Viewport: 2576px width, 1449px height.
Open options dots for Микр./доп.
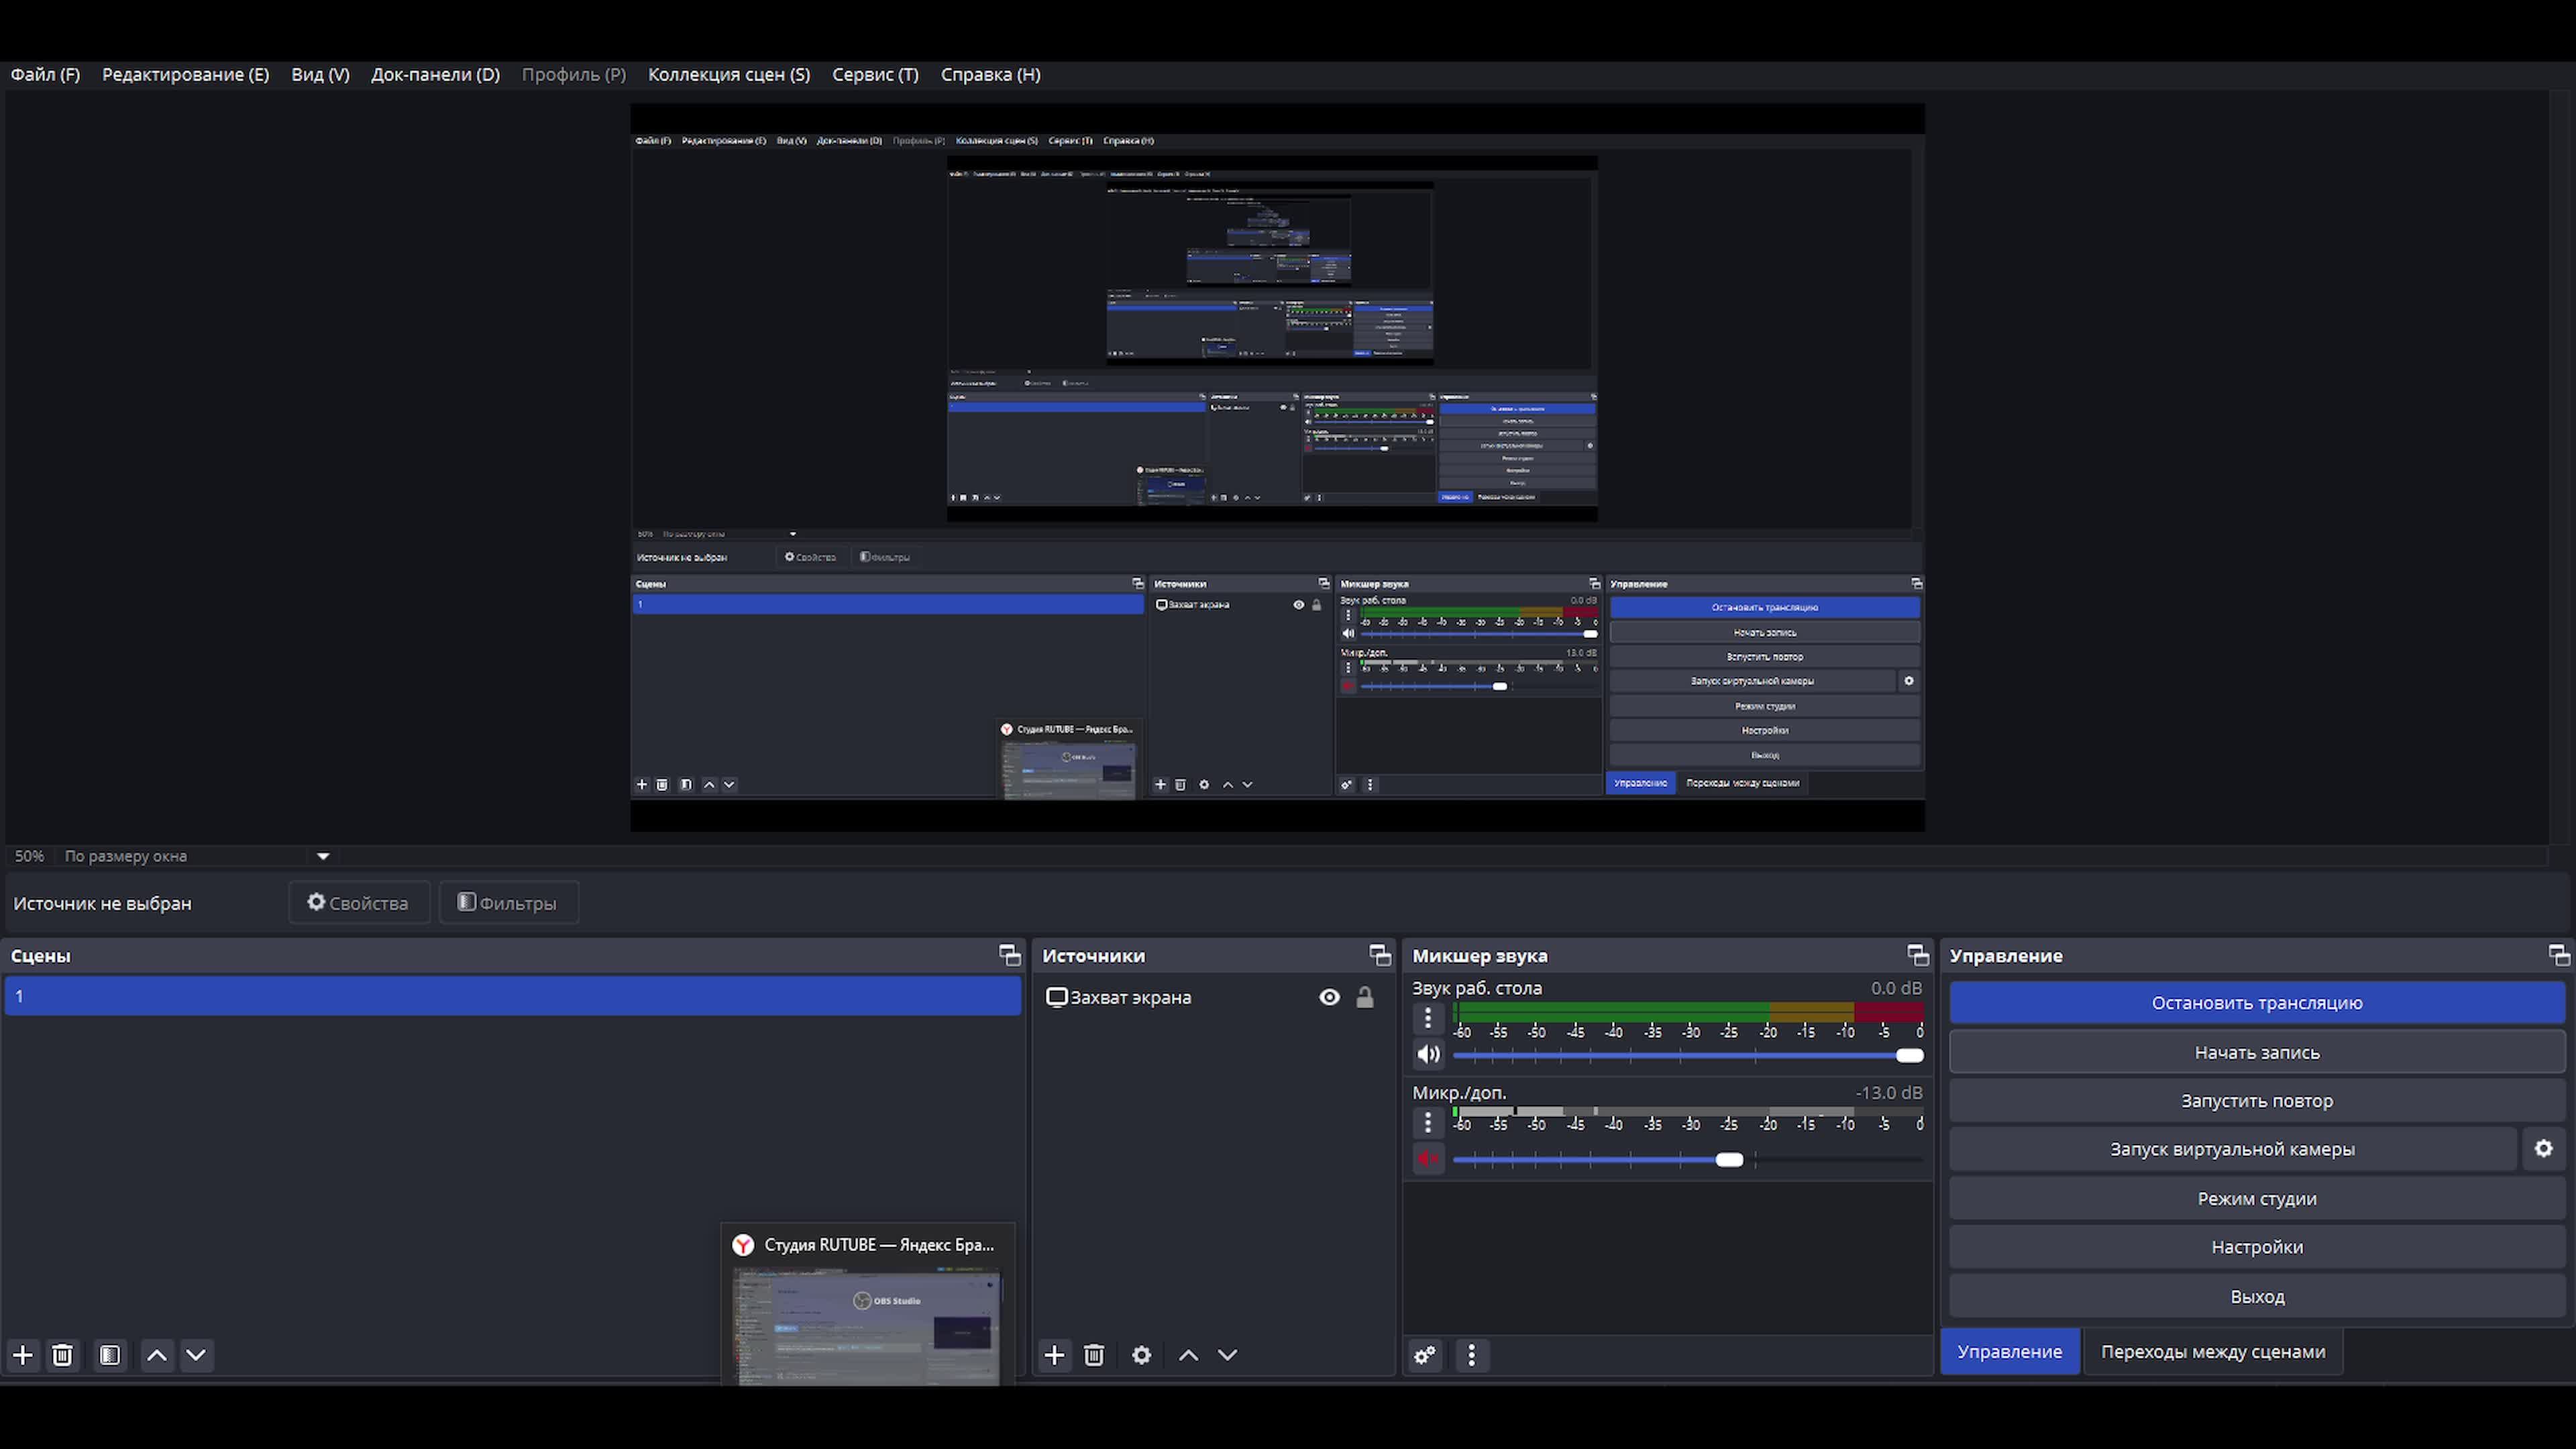[1428, 1122]
